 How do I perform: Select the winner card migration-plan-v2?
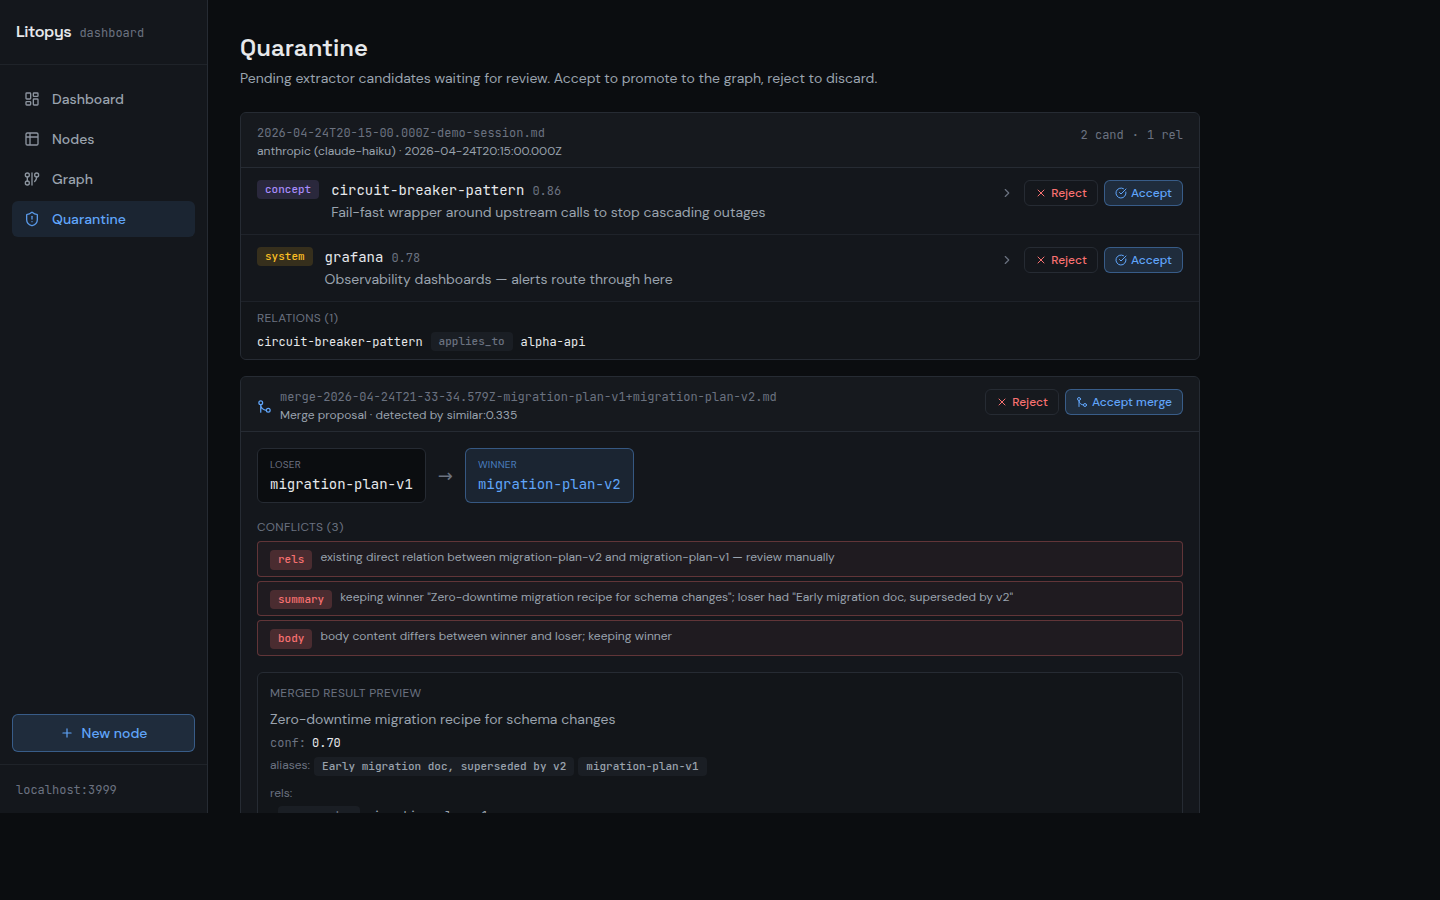(549, 475)
